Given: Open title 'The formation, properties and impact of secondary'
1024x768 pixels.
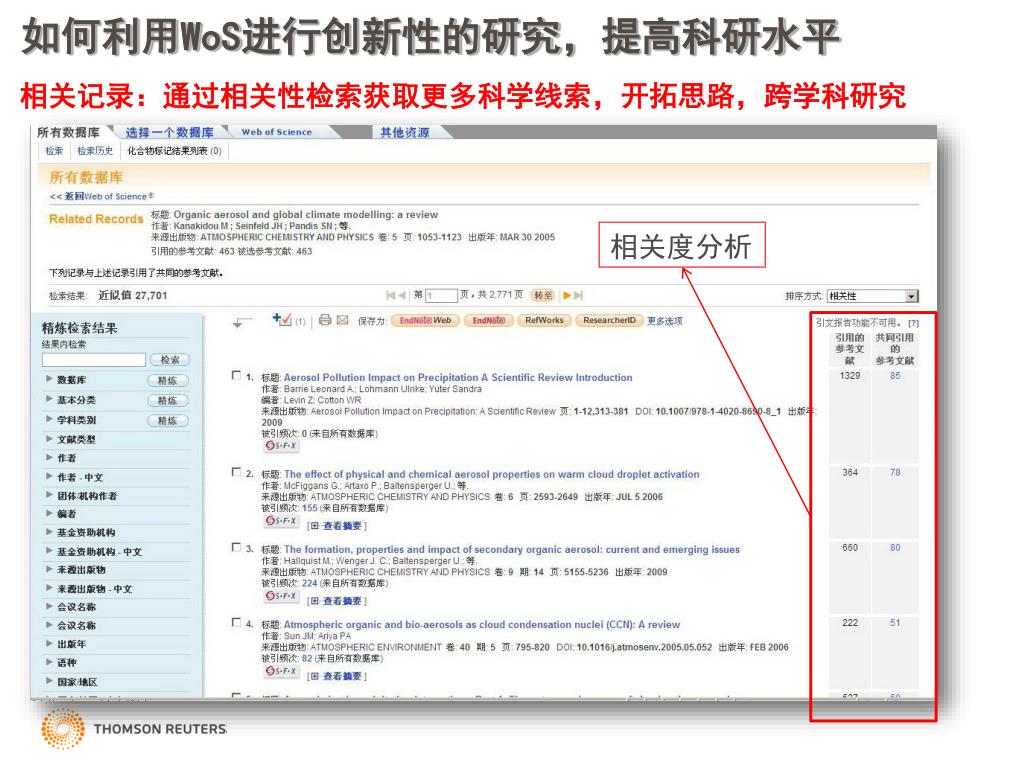Looking at the screenshot, I should 511,549.
